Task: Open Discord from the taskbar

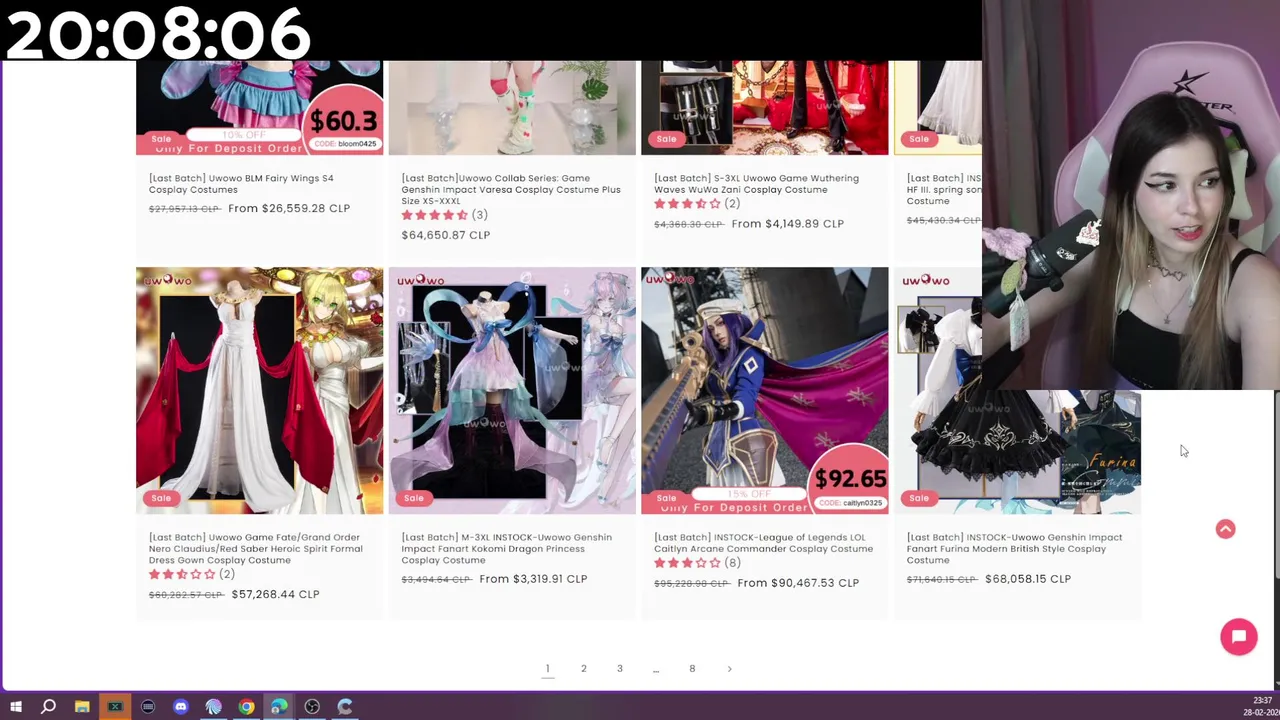Action: click(180, 707)
